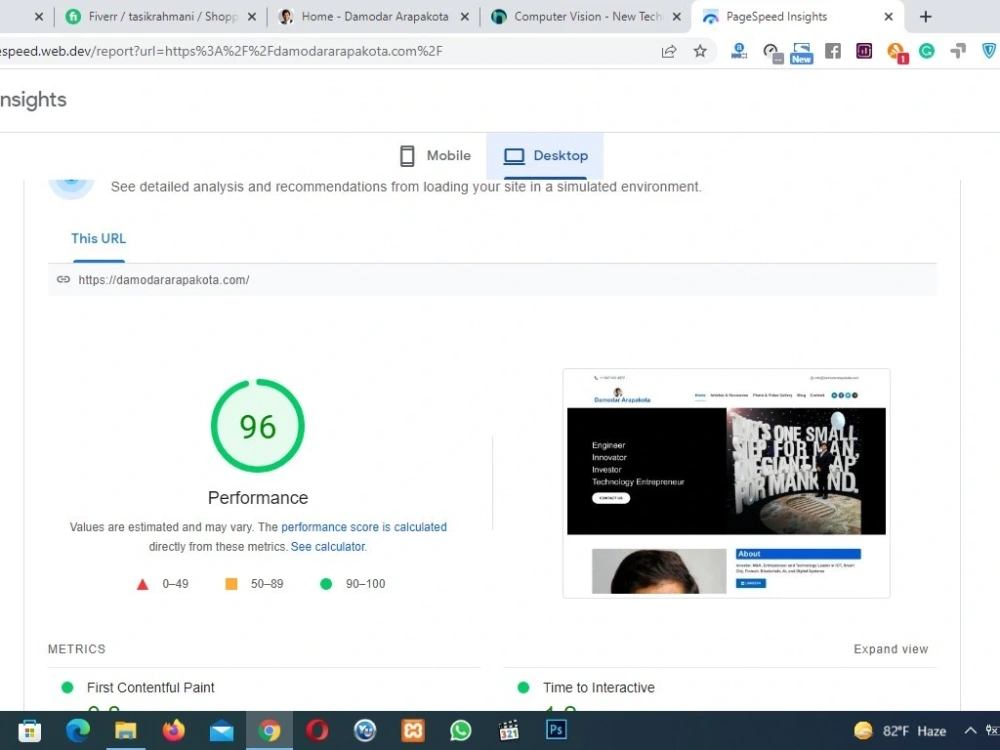Click the green dot beside First Contentful Paint

[x=67, y=688]
